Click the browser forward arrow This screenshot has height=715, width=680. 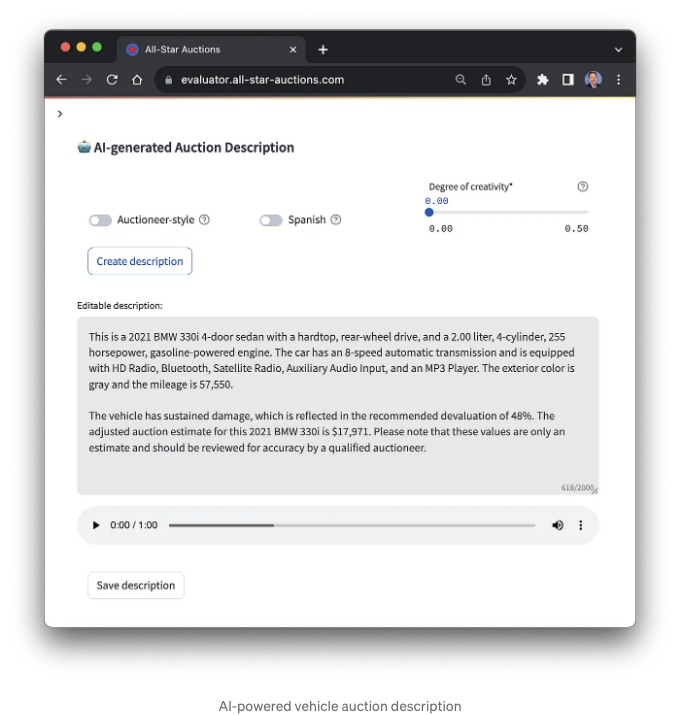coord(87,80)
